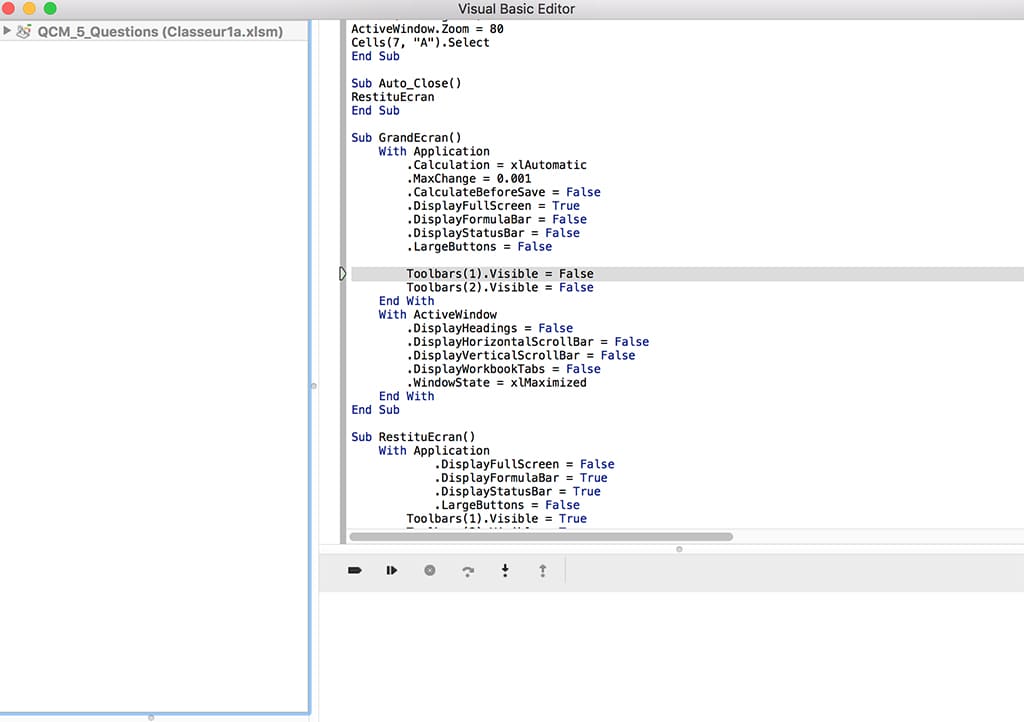Viewport: 1024px width, 722px height.
Task: Click the current execution arrow in the margin
Action: coord(343,274)
